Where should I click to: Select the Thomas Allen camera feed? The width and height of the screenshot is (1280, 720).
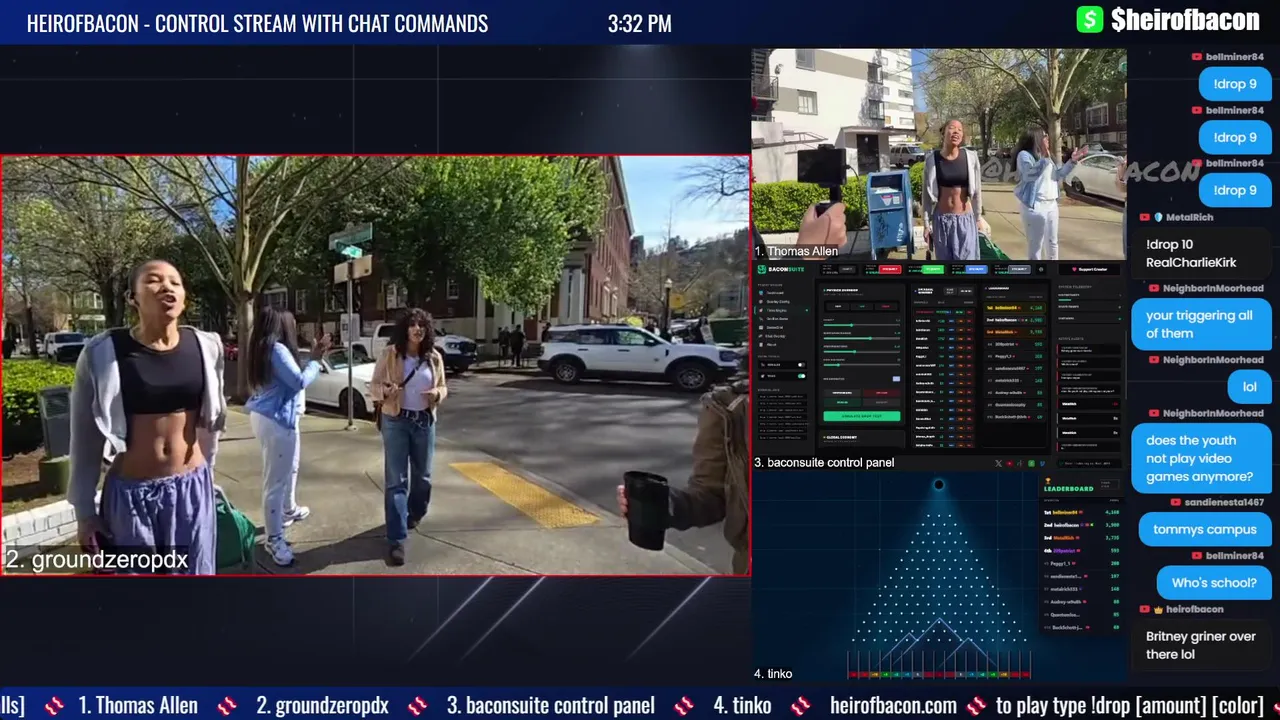pos(939,154)
